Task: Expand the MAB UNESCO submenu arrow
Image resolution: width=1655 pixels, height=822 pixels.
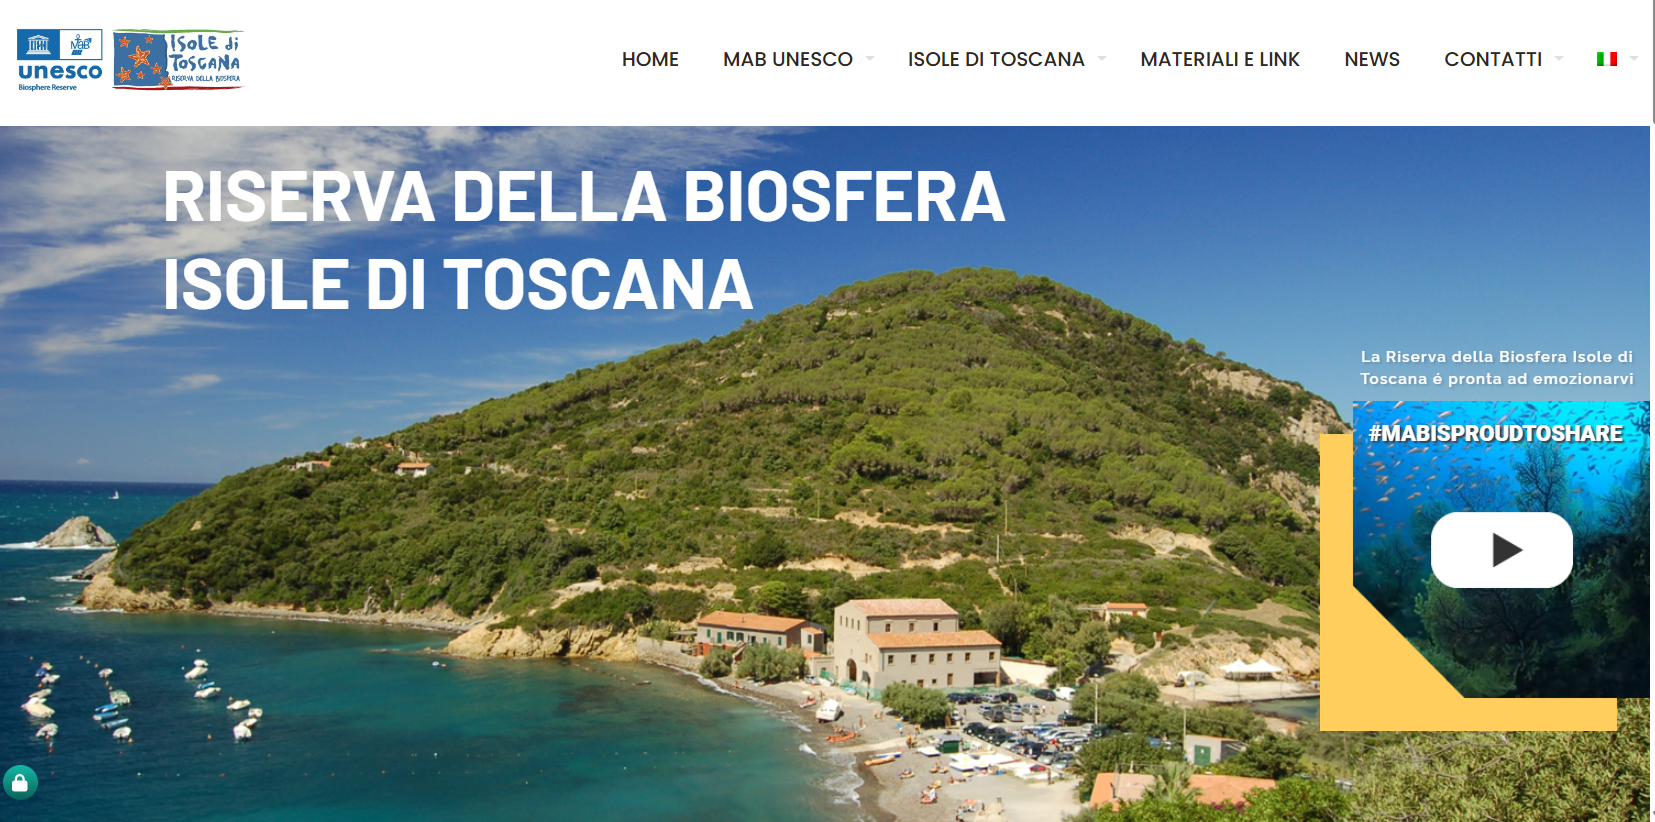Action: [x=870, y=59]
